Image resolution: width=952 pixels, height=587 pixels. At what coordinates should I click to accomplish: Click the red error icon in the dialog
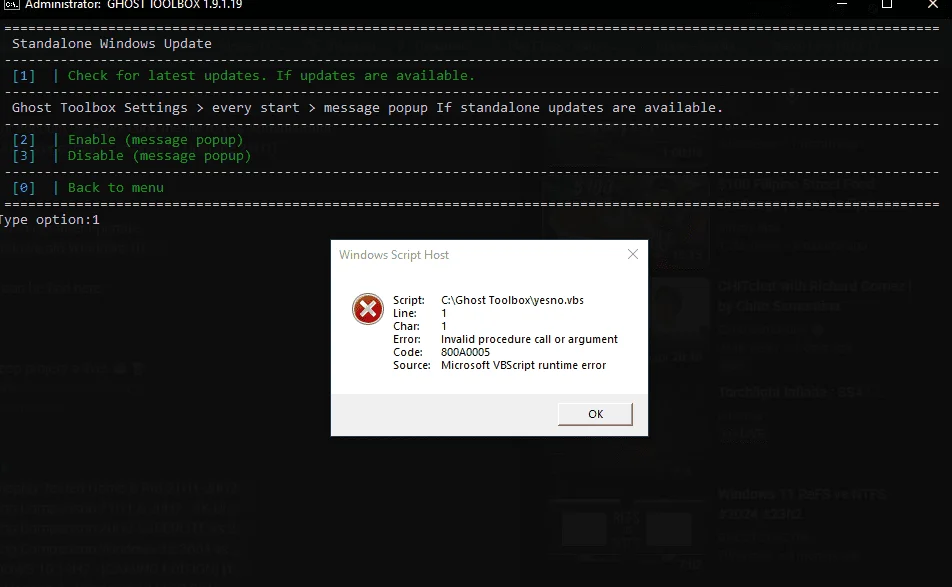pyautogui.click(x=368, y=309)
